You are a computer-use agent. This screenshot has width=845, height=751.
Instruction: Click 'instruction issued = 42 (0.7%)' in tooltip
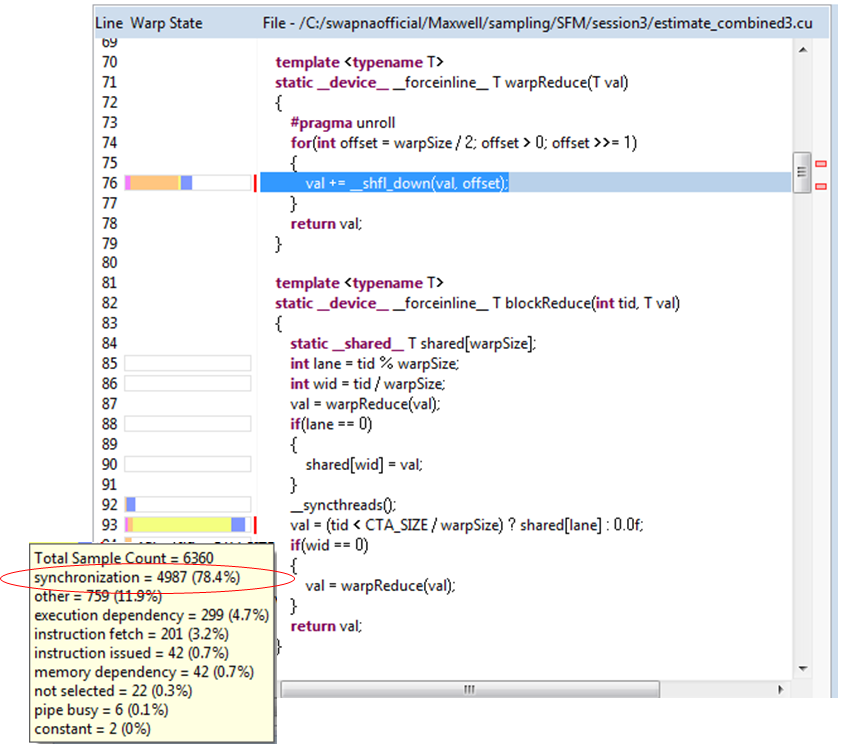pos(131,653)
